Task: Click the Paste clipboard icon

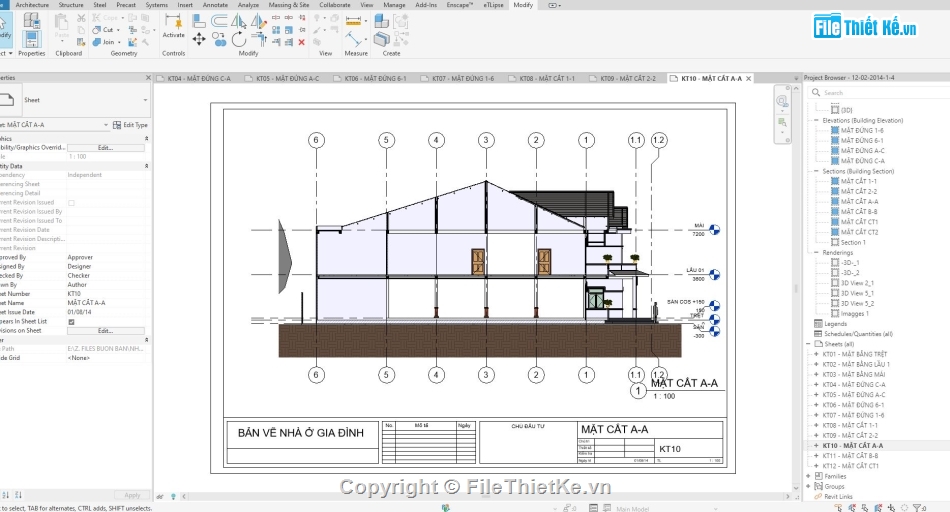Action: coord(62,22)
